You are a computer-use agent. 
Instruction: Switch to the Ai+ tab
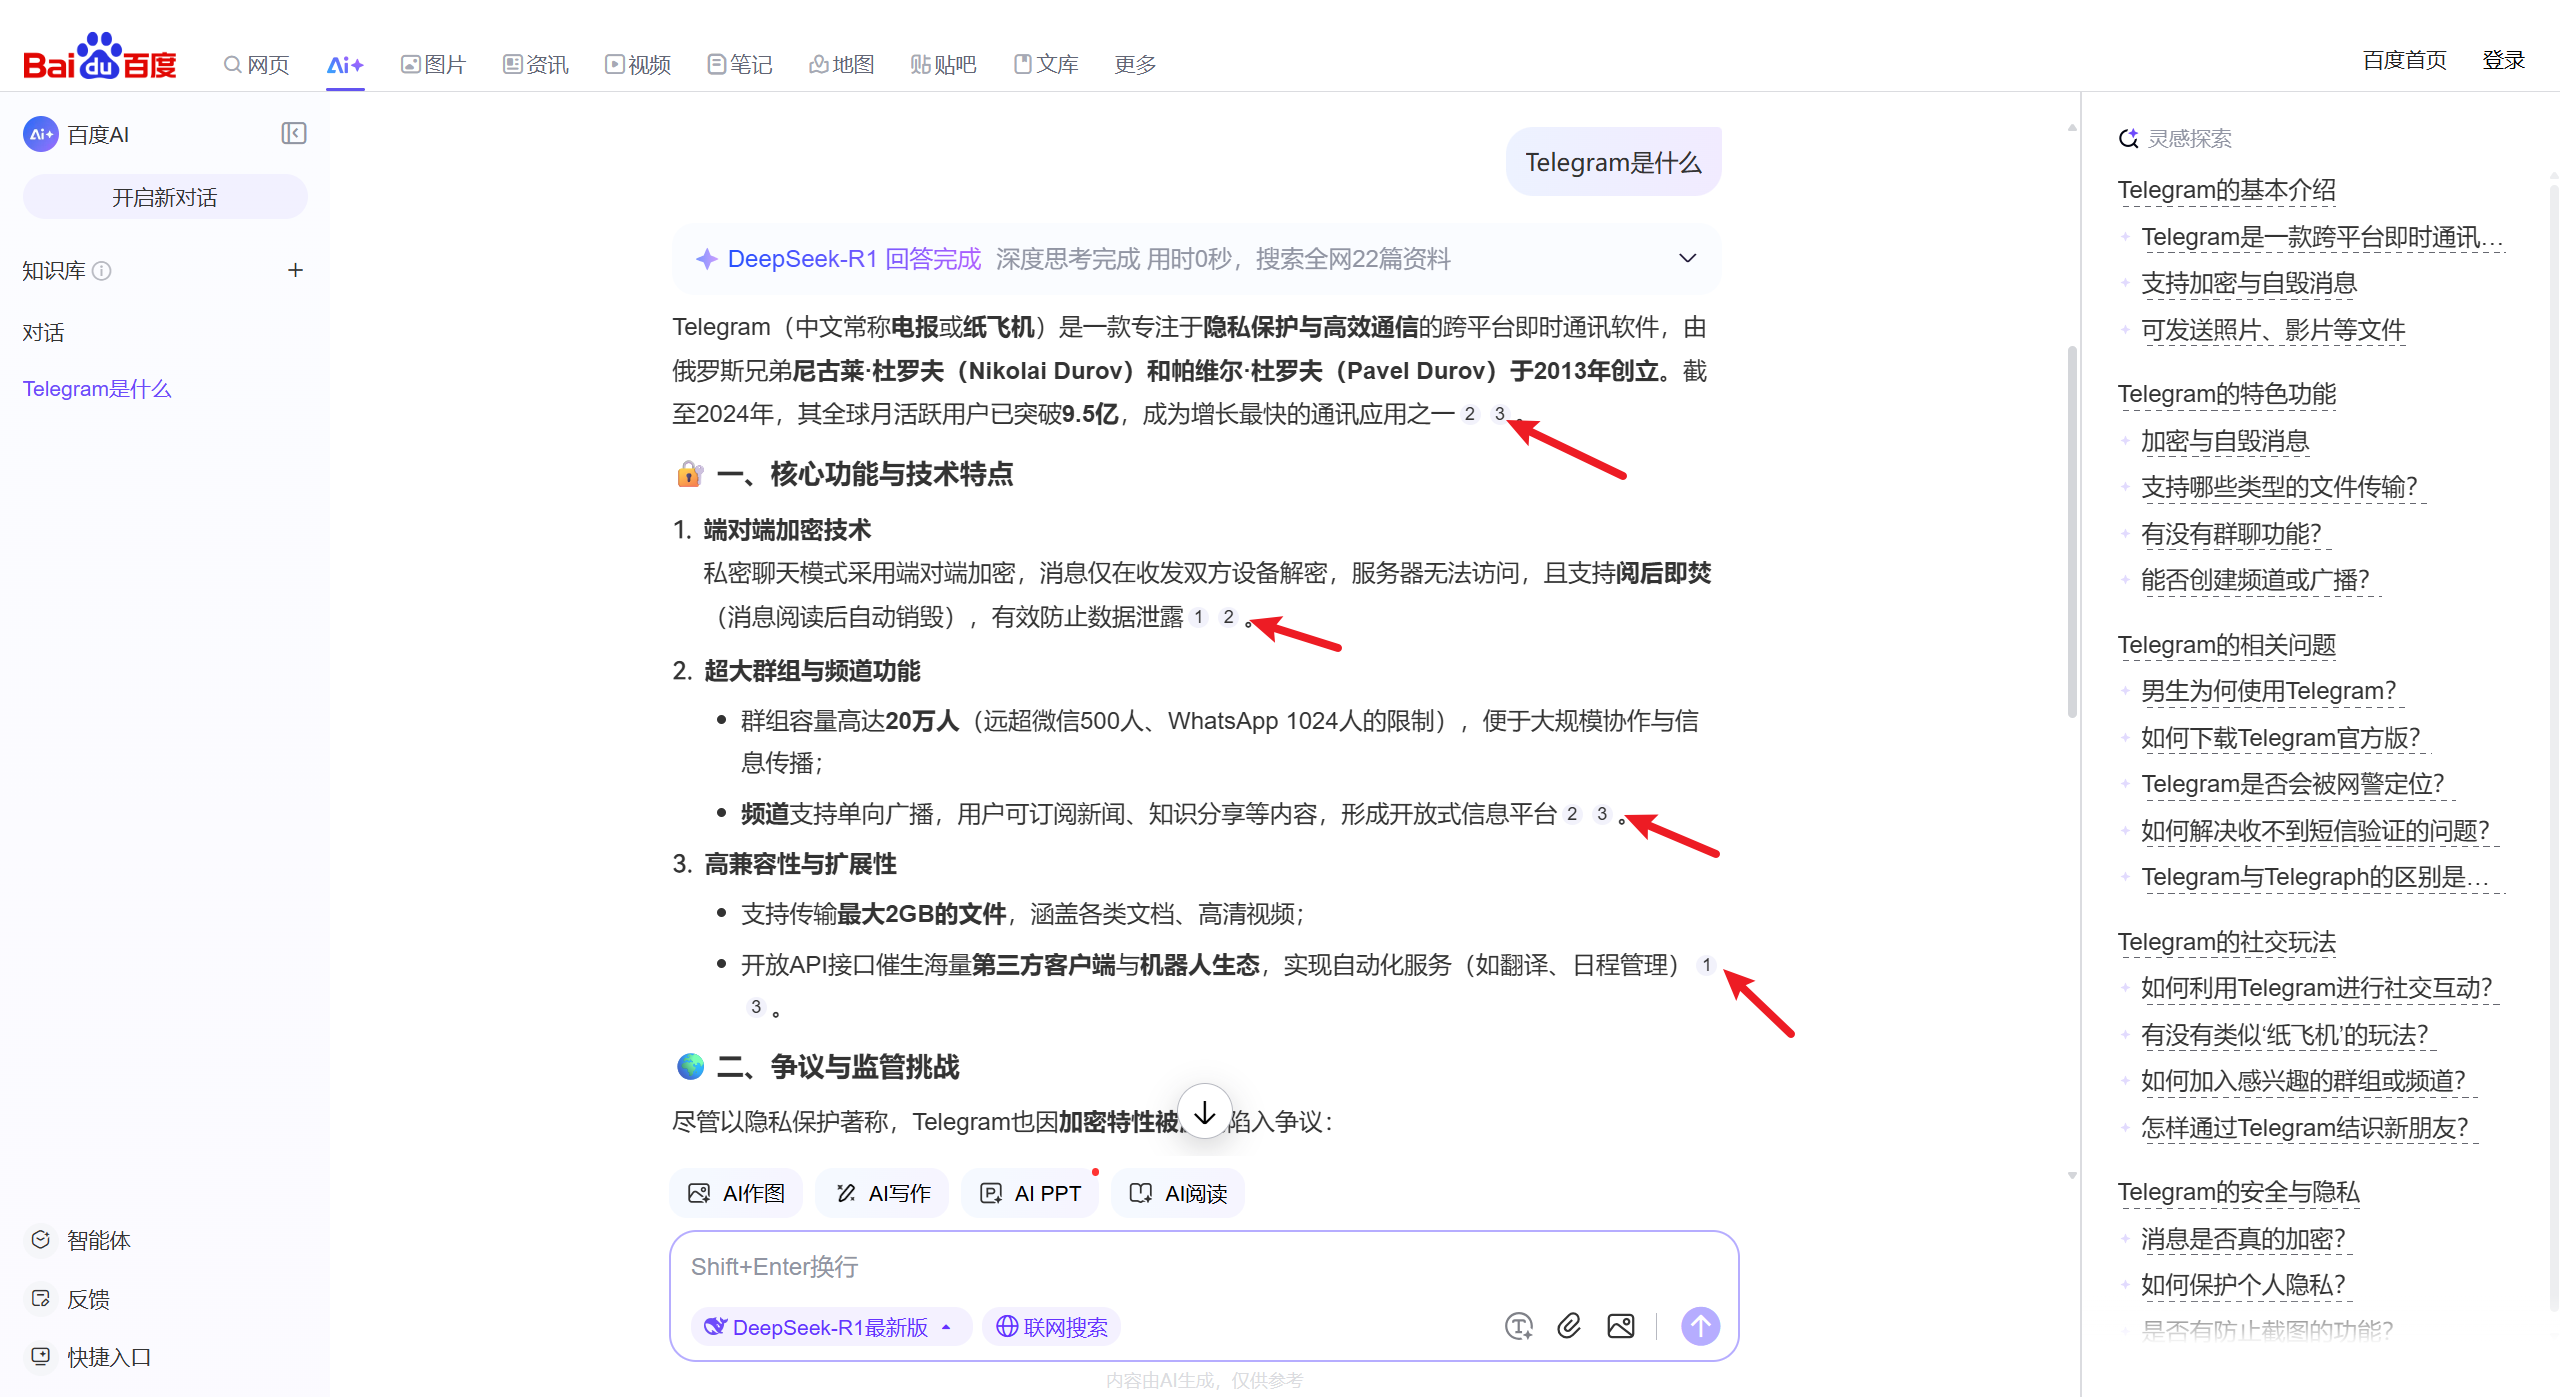[345, 64]
